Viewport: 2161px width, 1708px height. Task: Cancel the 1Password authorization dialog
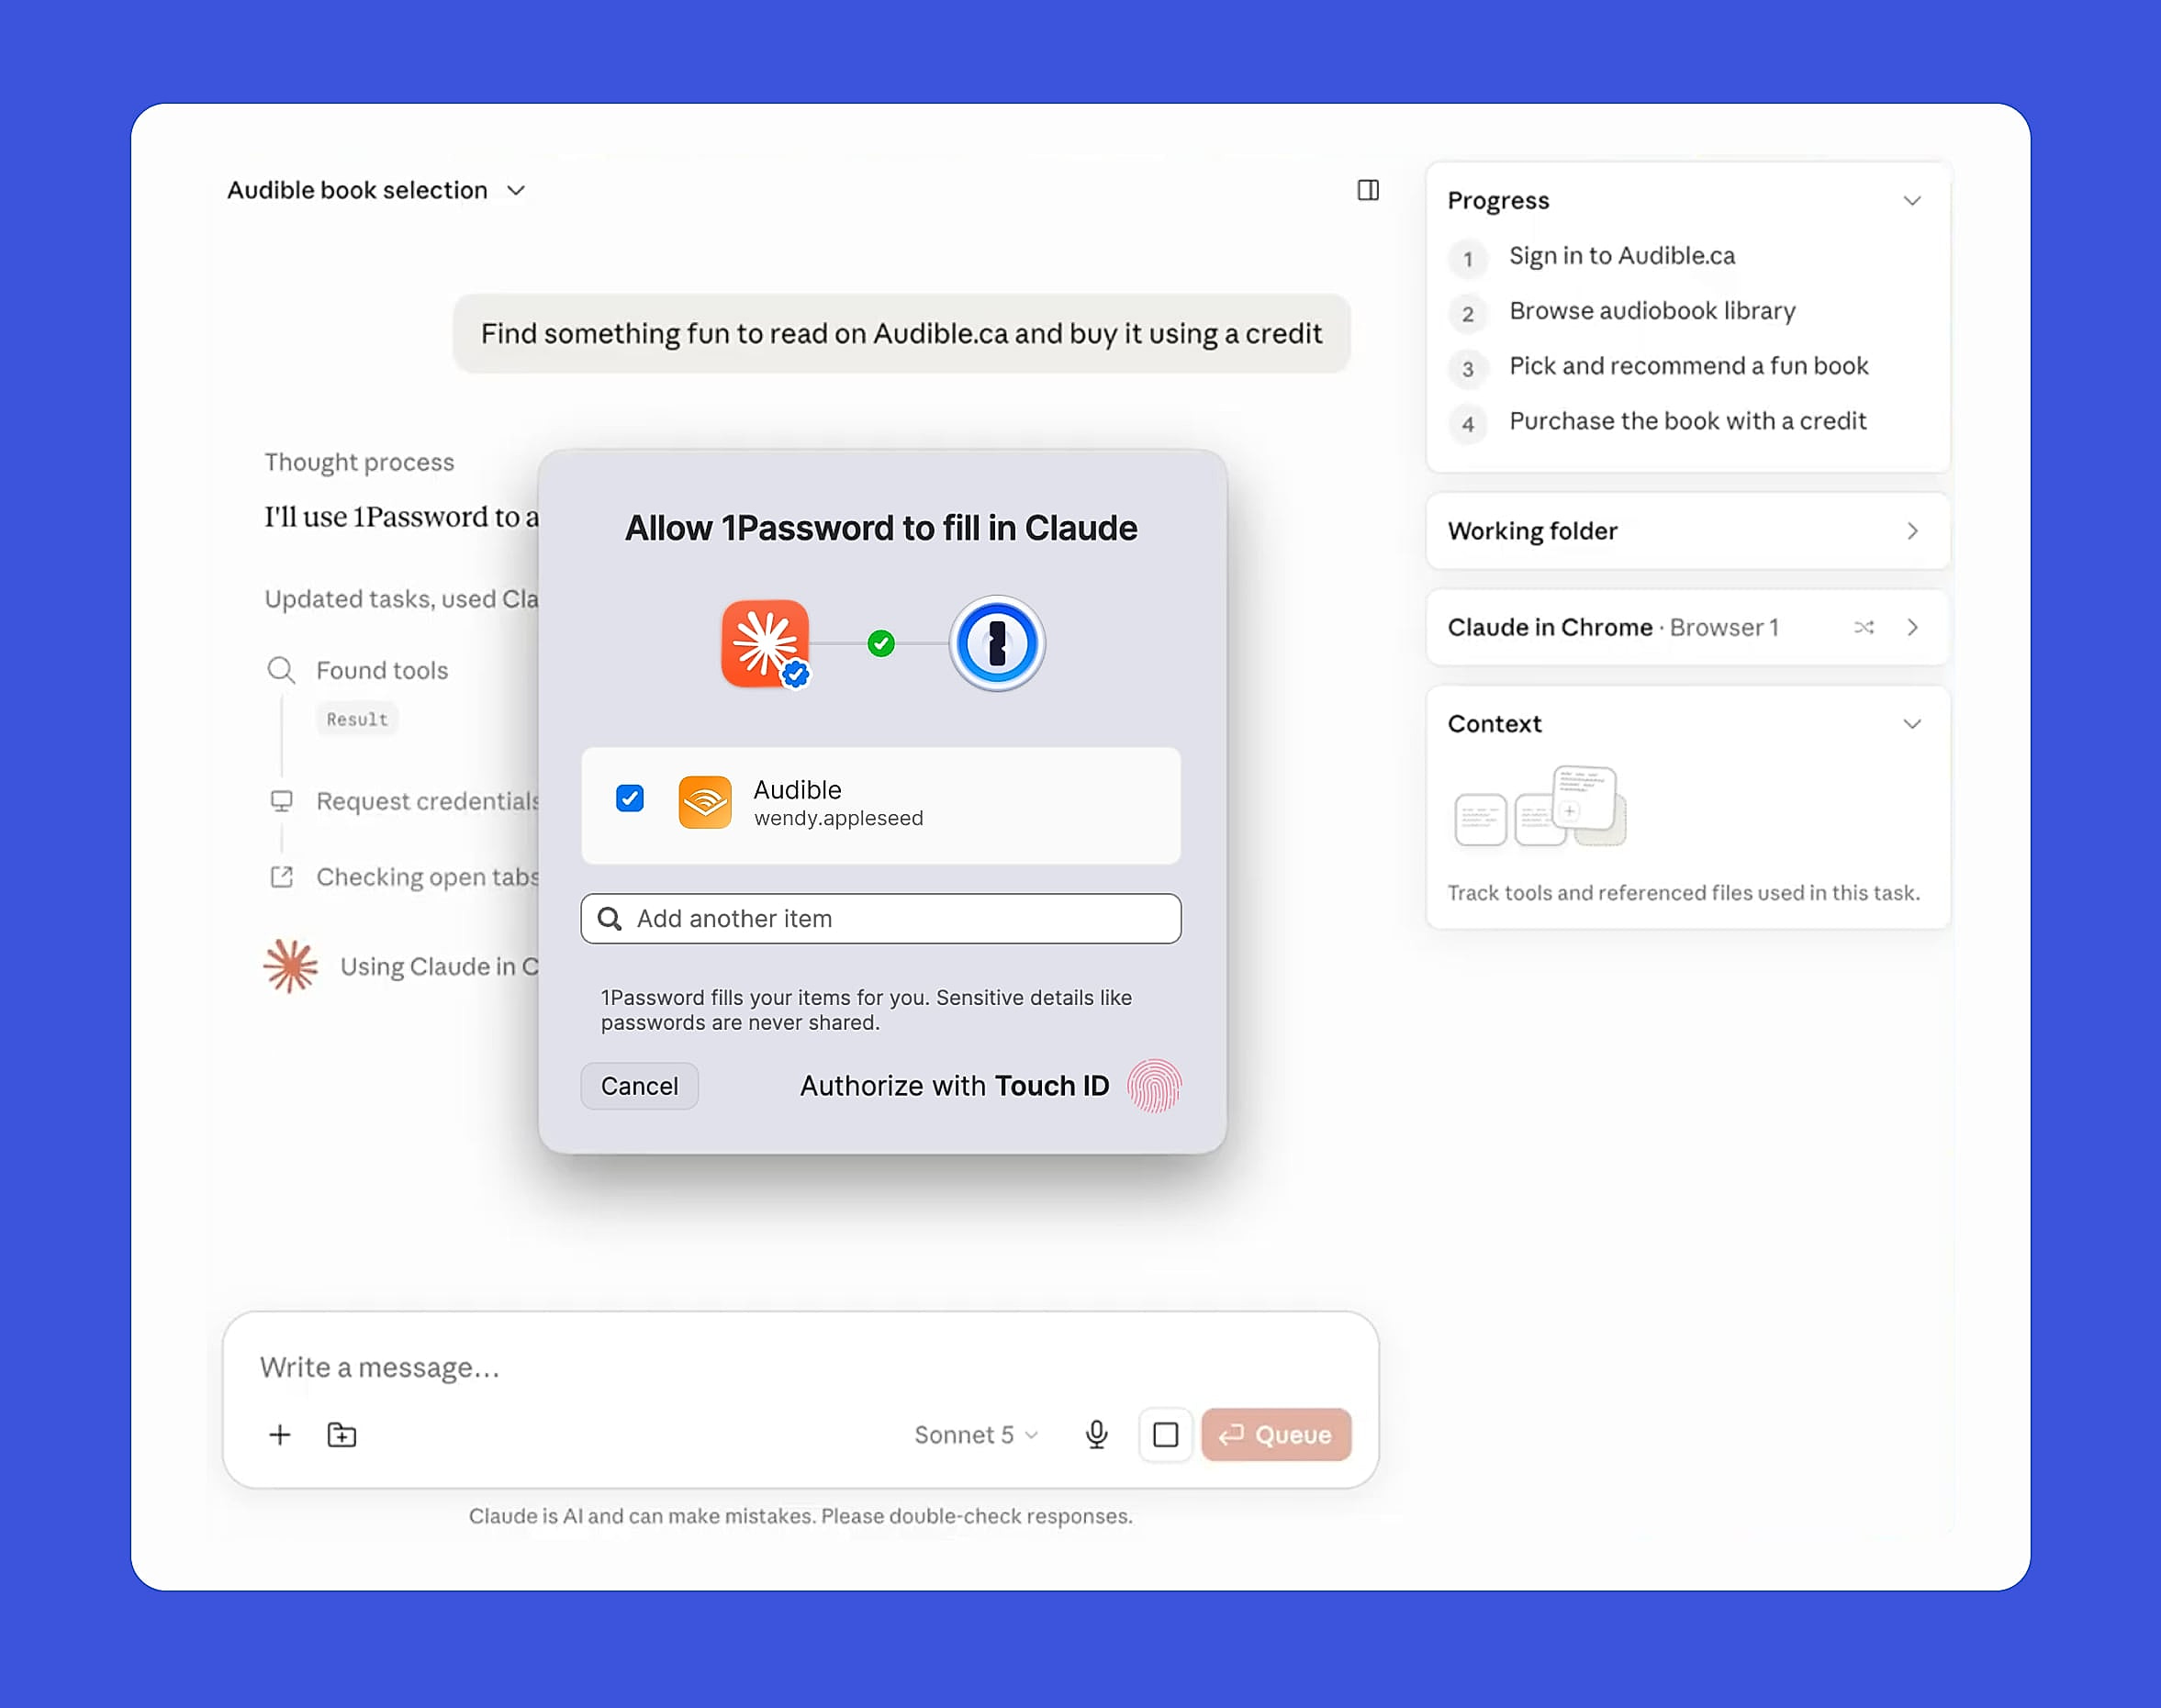(x=640, y=1086)
